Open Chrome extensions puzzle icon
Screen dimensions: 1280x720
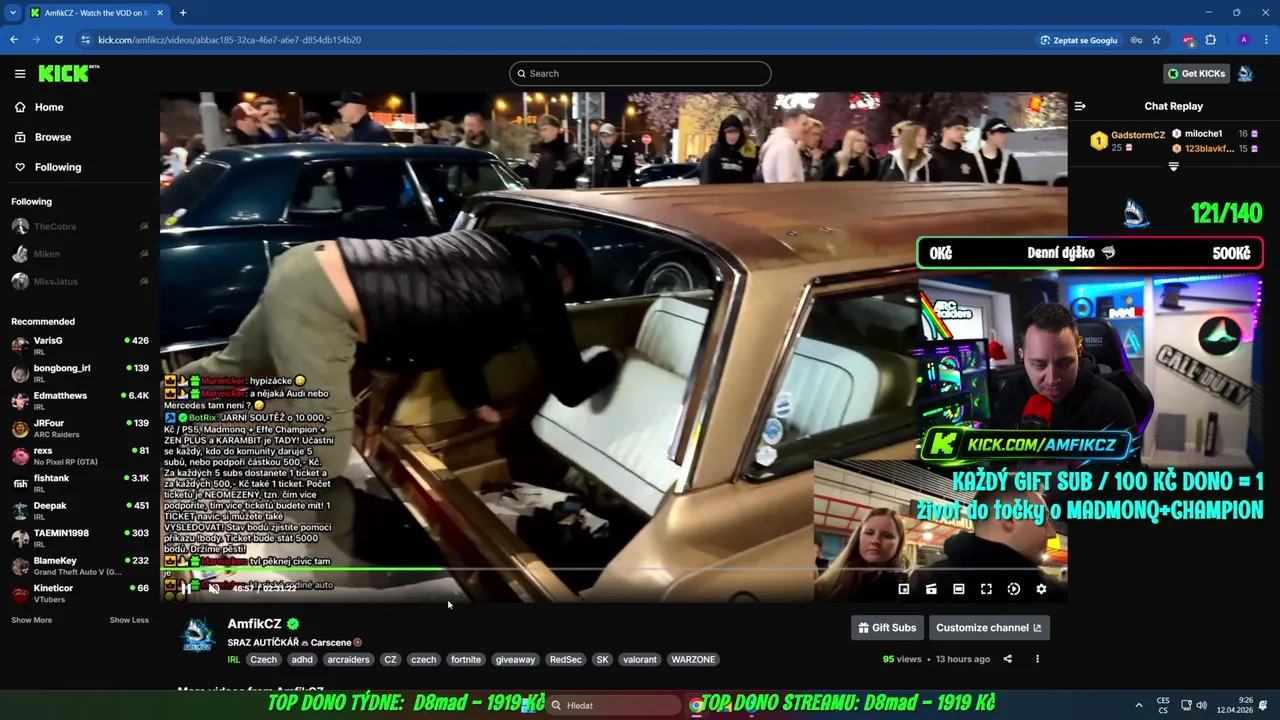tap(1210, 40)
